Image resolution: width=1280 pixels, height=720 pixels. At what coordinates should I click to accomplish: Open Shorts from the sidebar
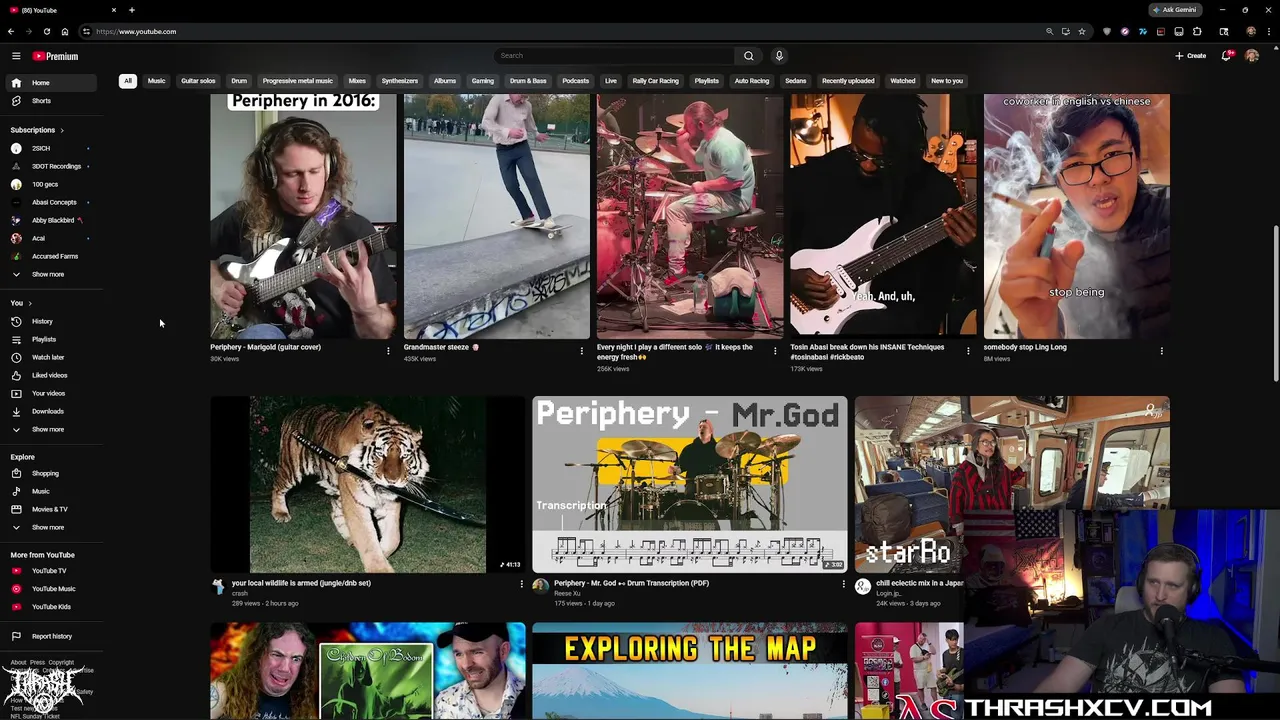[x=53, y=101]
